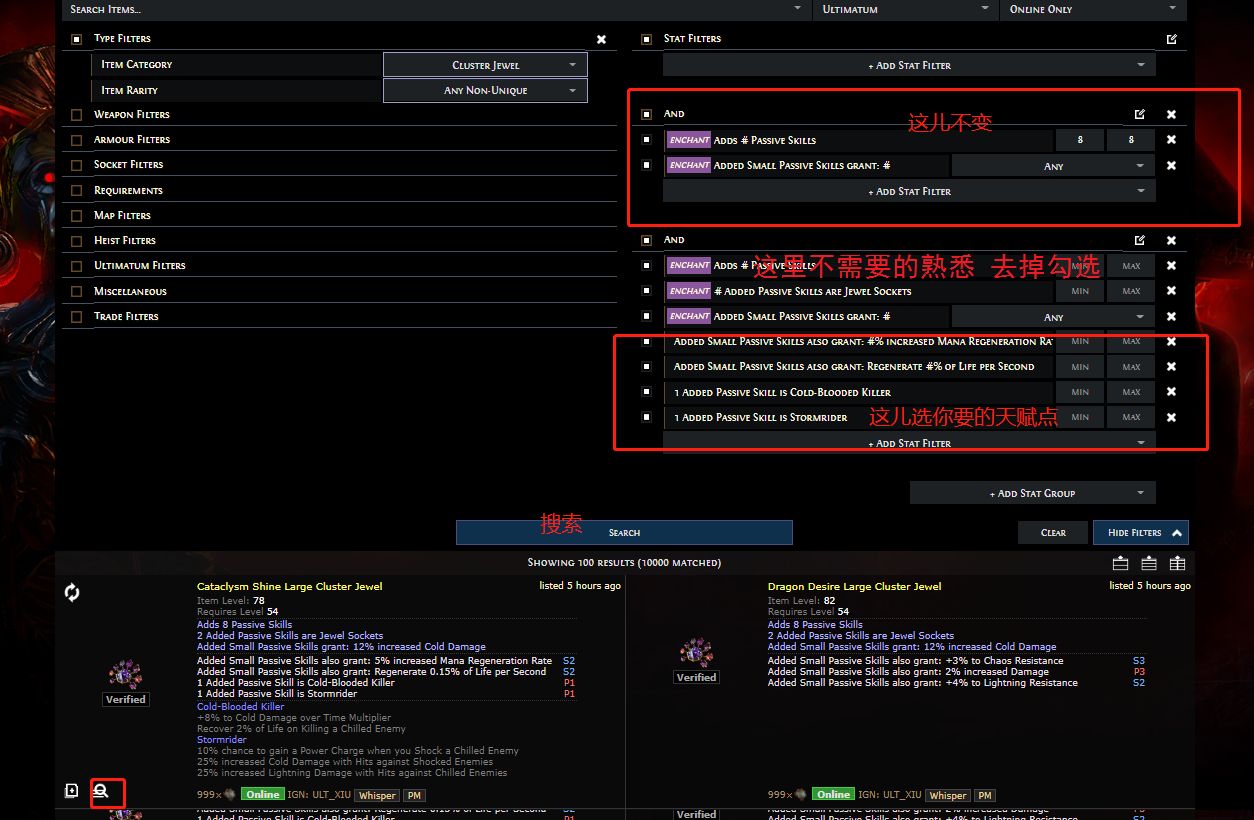This screenshot has width=1254, height=820.
Task: Clear the Type Filters section with its X
Action: [x=601, y=39]
